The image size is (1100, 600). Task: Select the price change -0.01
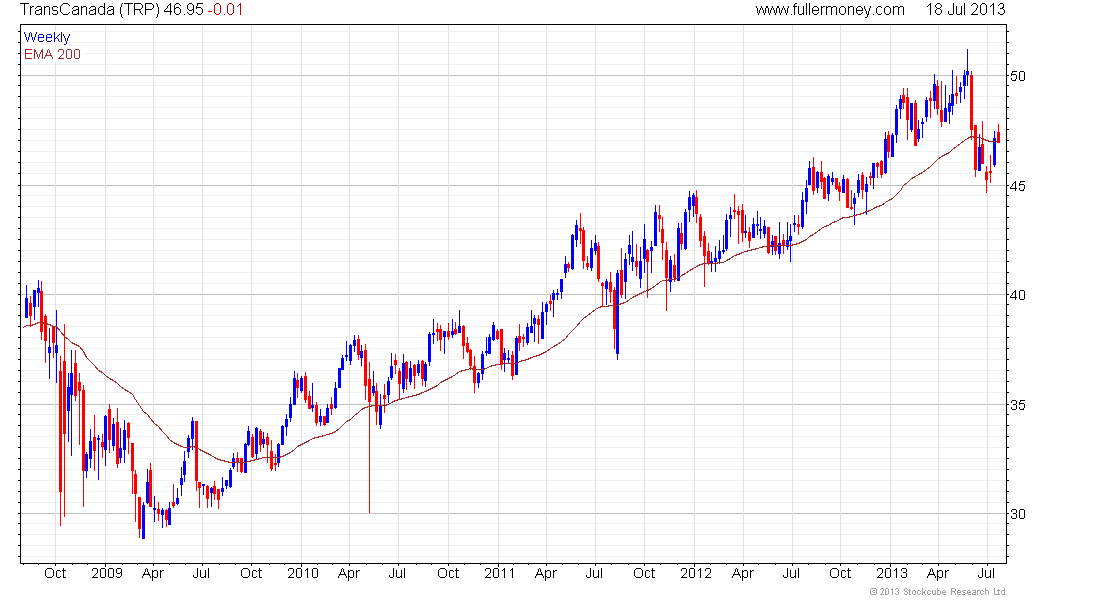tap(225, 10)
